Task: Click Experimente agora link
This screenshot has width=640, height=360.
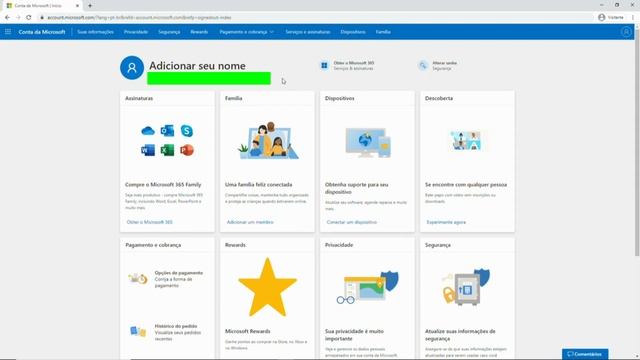Action: point(446,222)
